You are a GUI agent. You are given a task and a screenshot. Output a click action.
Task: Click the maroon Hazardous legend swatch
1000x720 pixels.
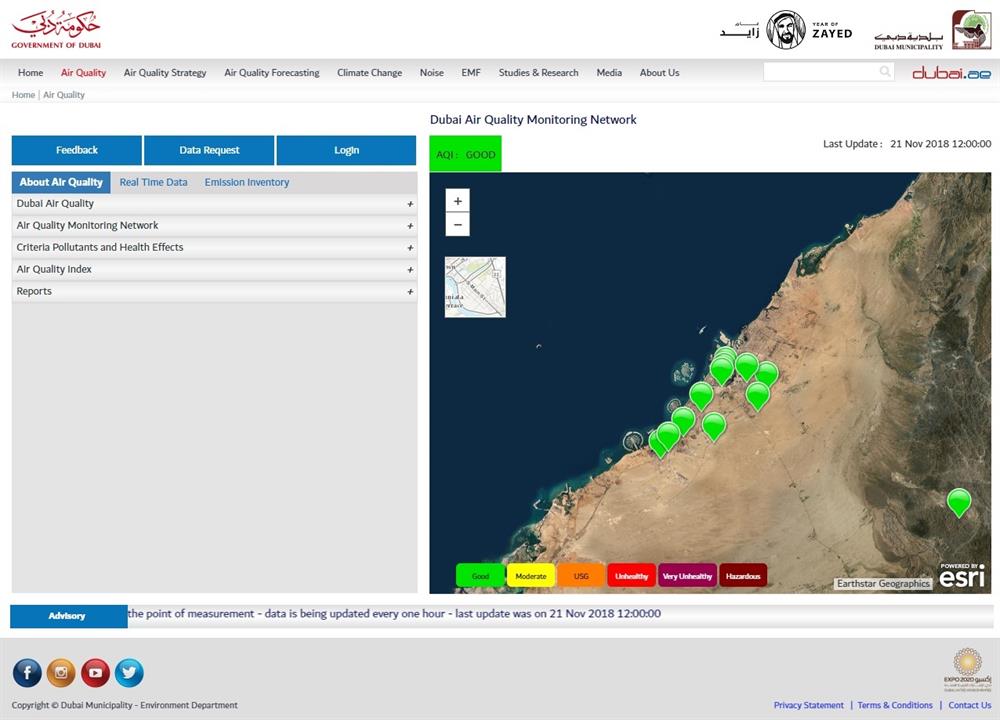[743, 576]
